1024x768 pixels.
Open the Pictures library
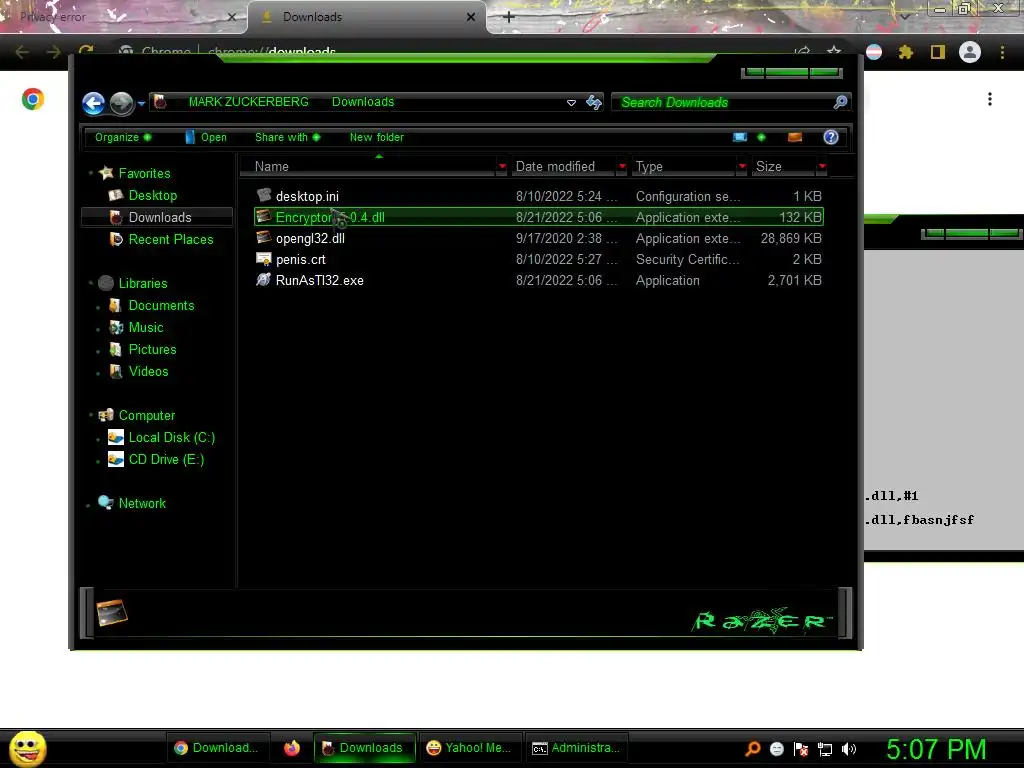(x=152, y=349)
